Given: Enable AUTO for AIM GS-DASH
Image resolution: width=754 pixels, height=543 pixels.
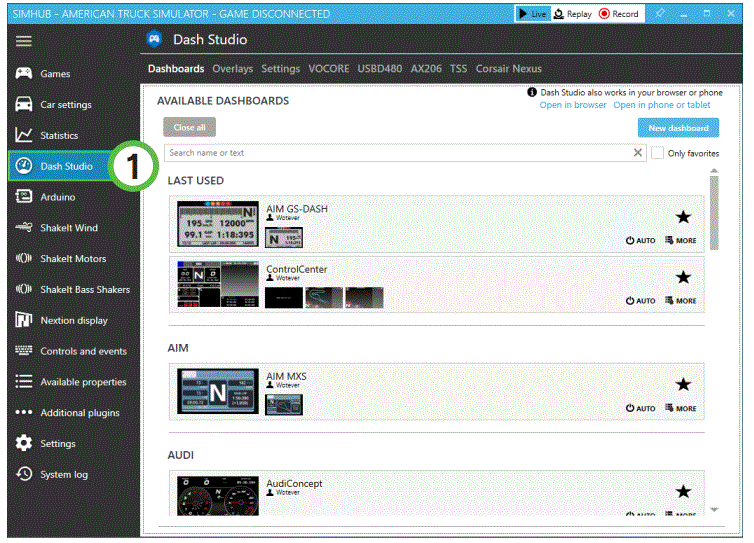Looking at the screenshot, I should (640, 240).
